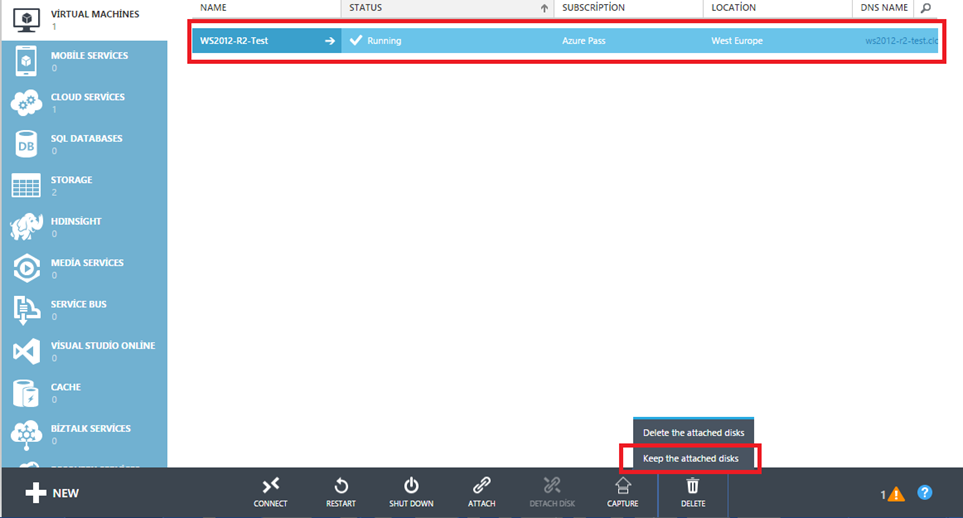
Task: Choose Keep the attached disks
Action: pos(691,458)
